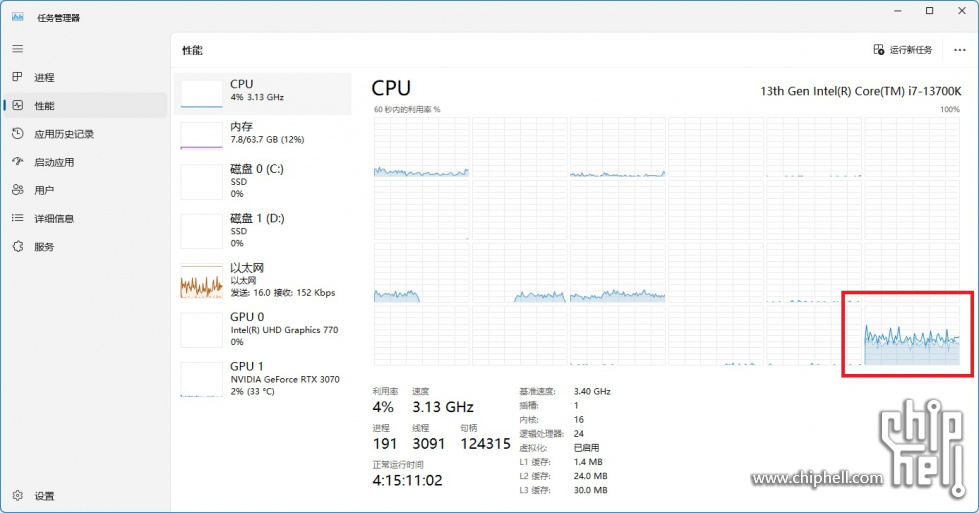Open 详细信息 page

pos(86,218)
